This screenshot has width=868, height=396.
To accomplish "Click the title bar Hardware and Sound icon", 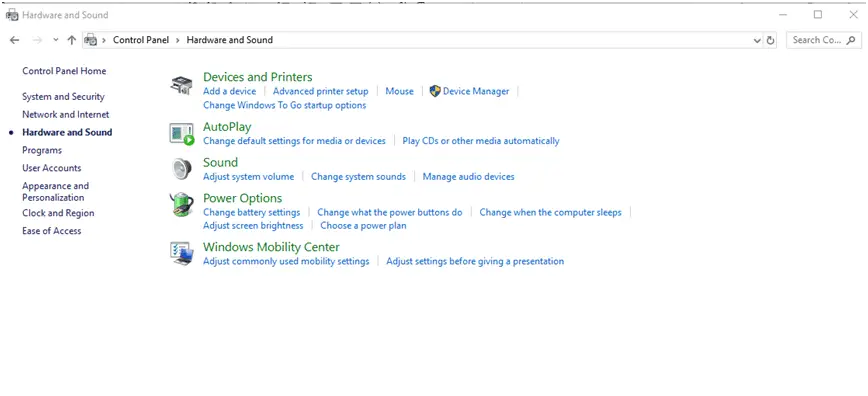I will (12, 15).
